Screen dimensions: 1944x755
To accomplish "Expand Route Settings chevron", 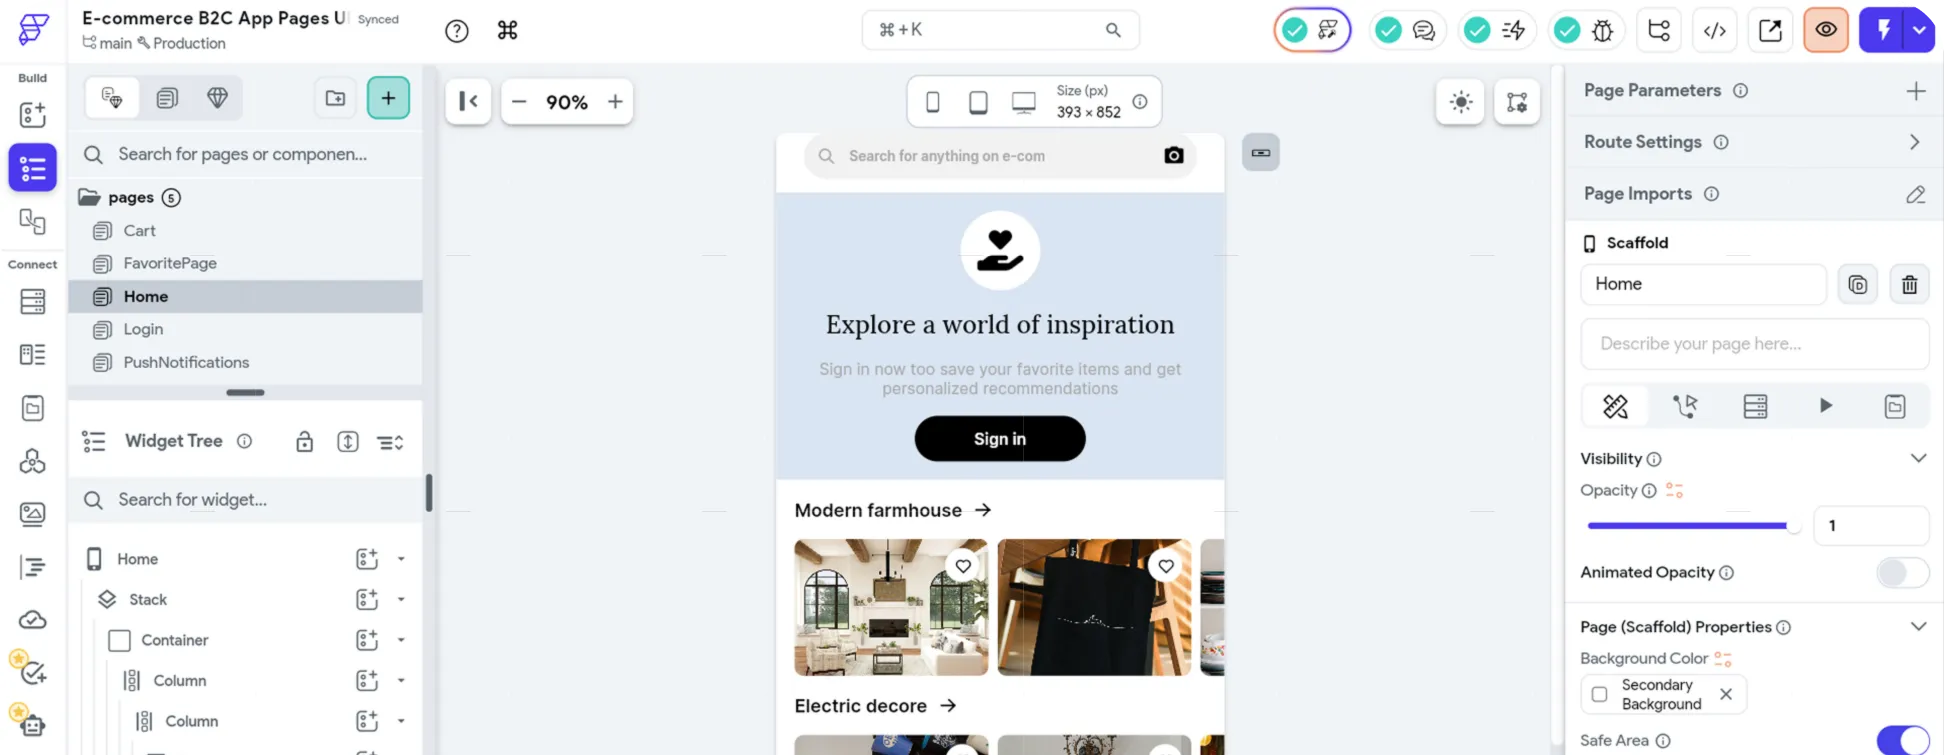I will (x=1914, y=142).
